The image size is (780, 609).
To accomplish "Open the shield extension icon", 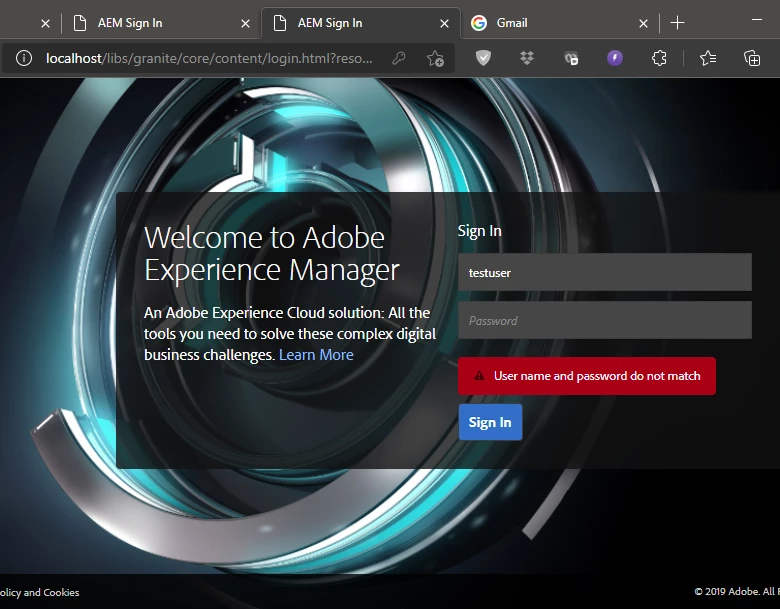I will coord(483,58).
